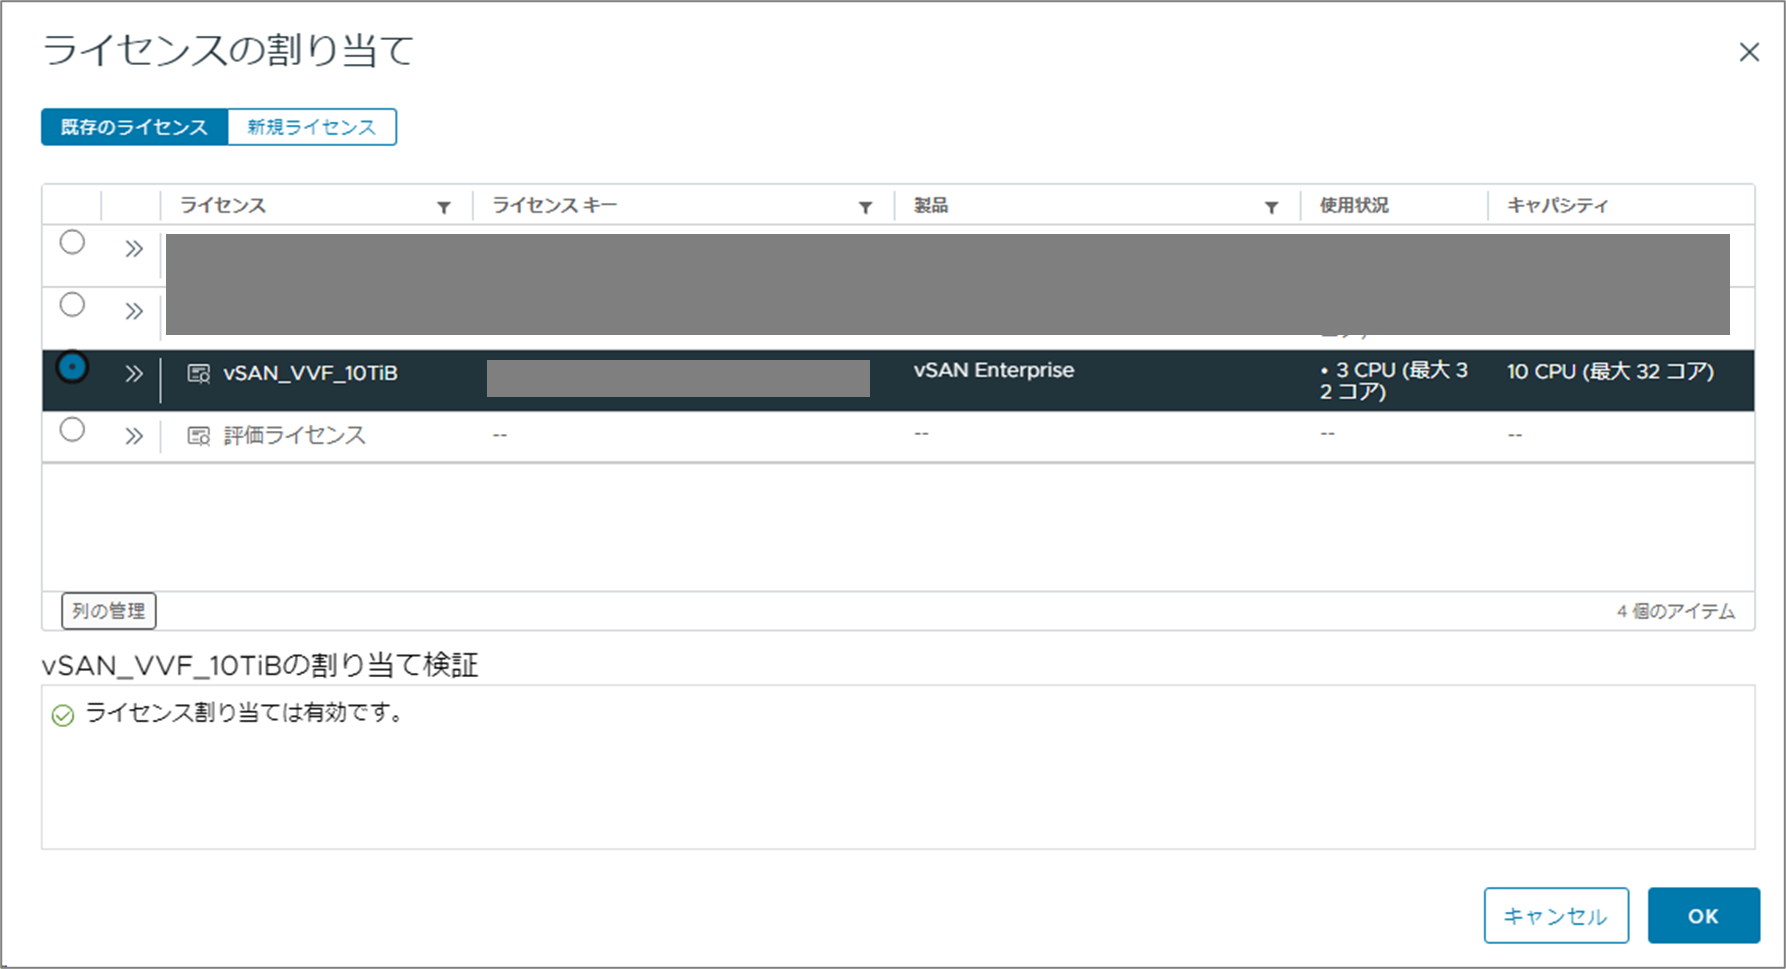
Task: Click the 評価ライセンス row name
Action: click(294, 436)
